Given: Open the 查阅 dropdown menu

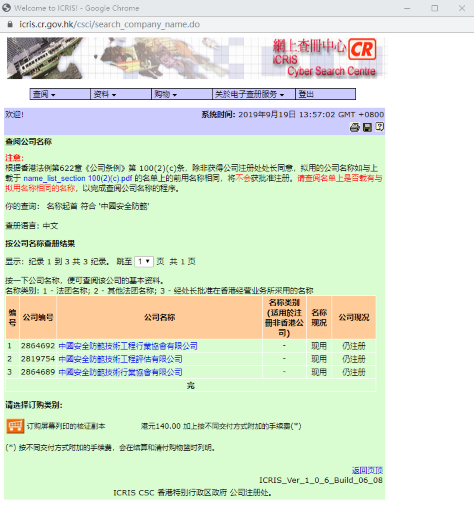Looking at the screenshot, I should point(60,94).
